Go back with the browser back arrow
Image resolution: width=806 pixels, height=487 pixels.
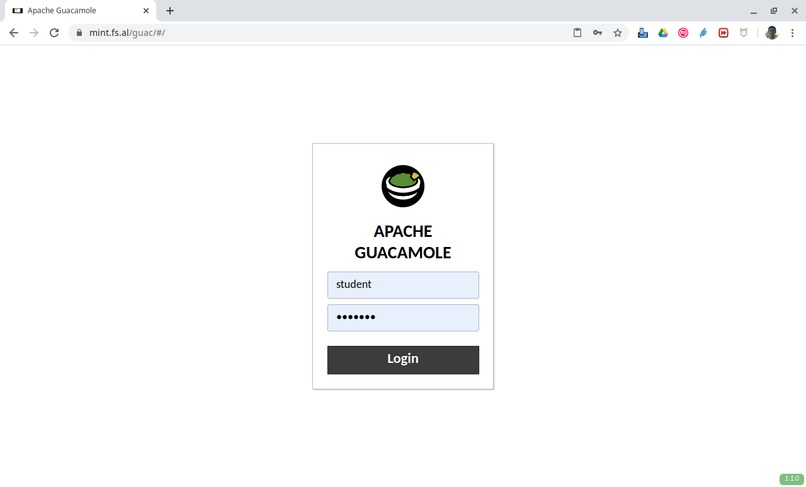pyautogui.click(x=14, y=33)
